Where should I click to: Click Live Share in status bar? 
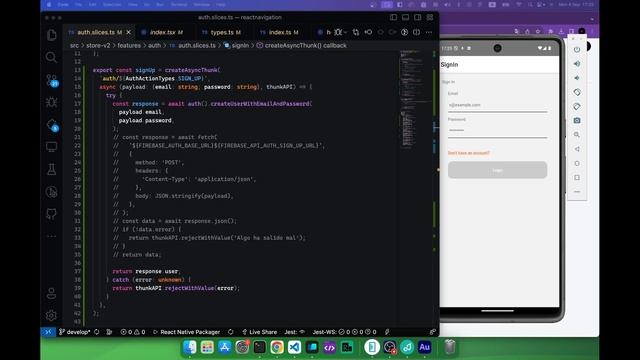point(260,332)
